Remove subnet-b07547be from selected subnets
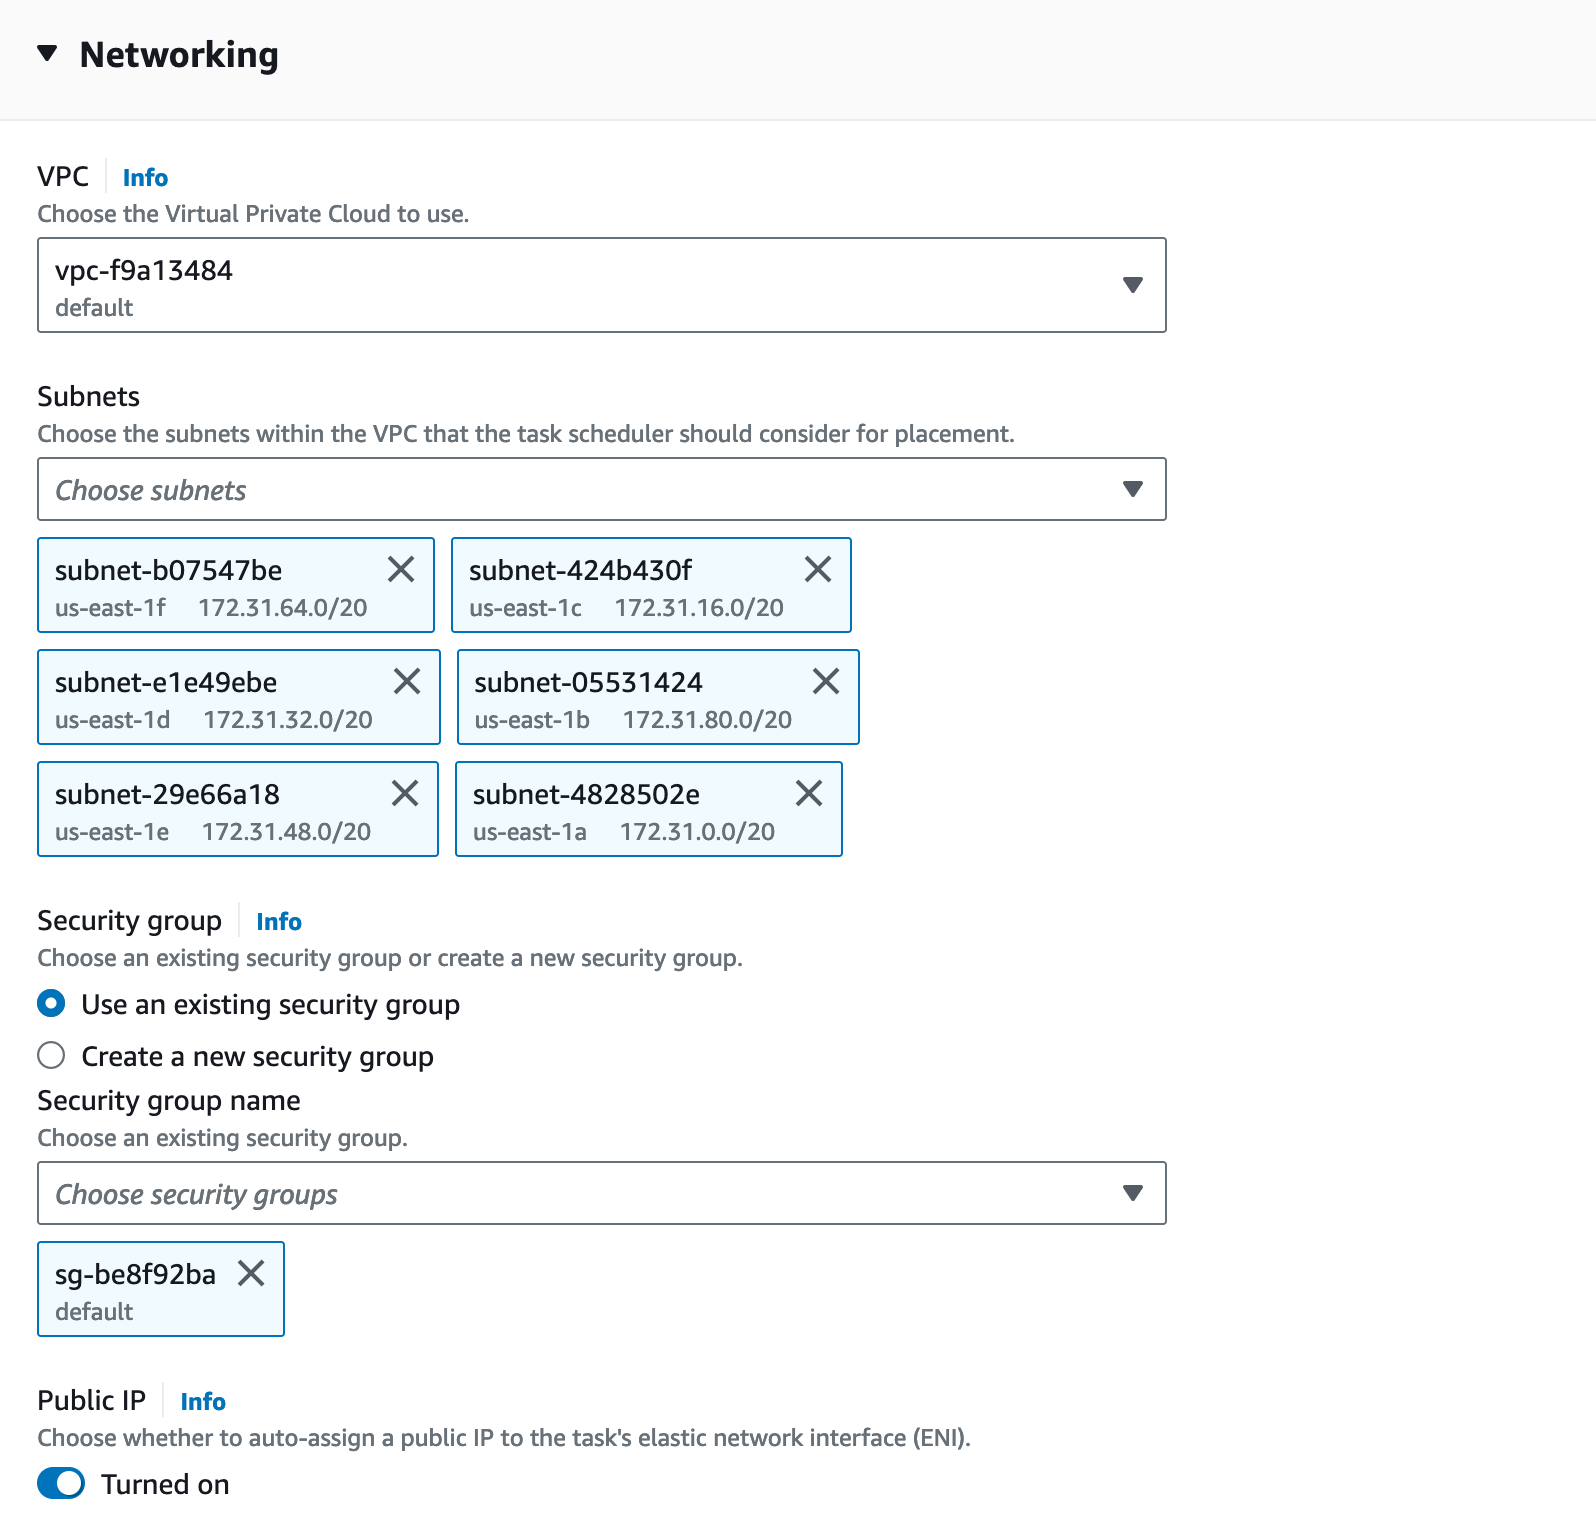 tap(401, 570)
